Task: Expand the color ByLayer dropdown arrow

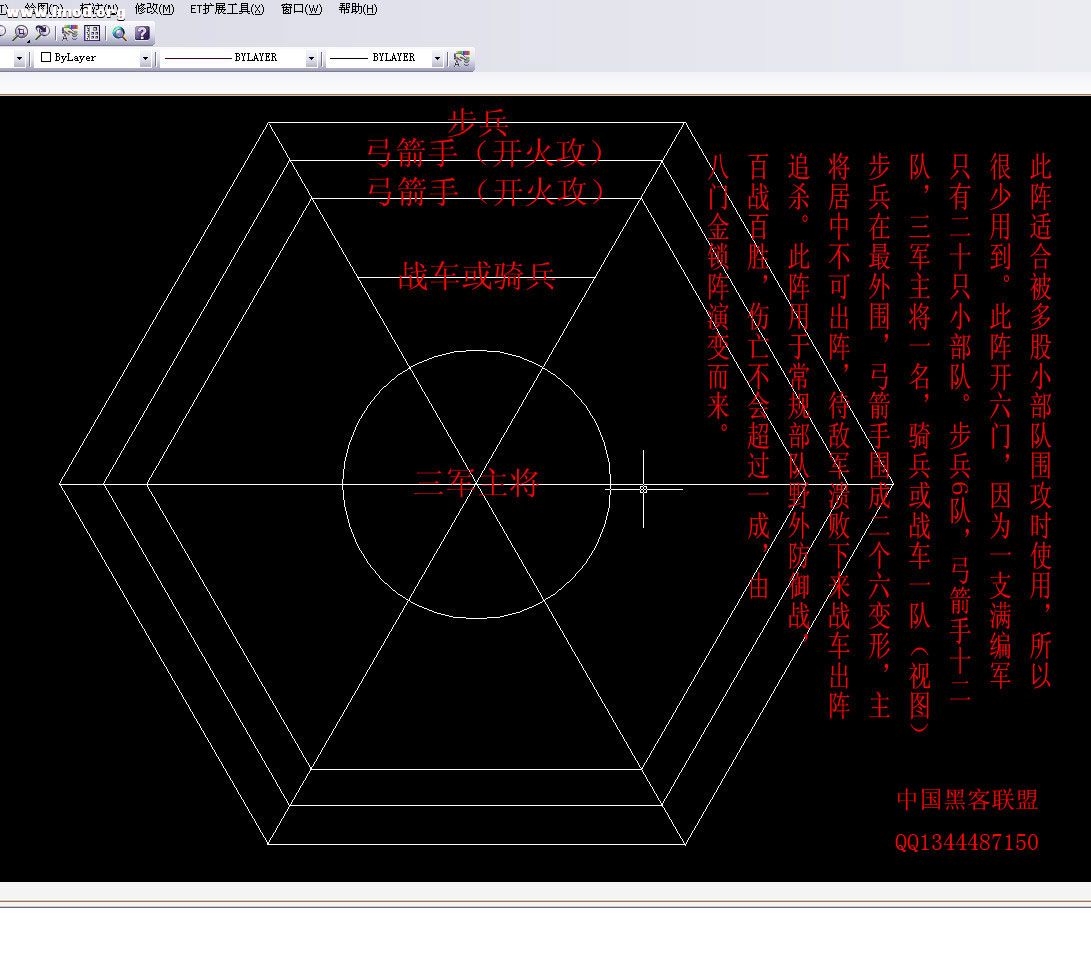Action: click(x=145, y=59)
